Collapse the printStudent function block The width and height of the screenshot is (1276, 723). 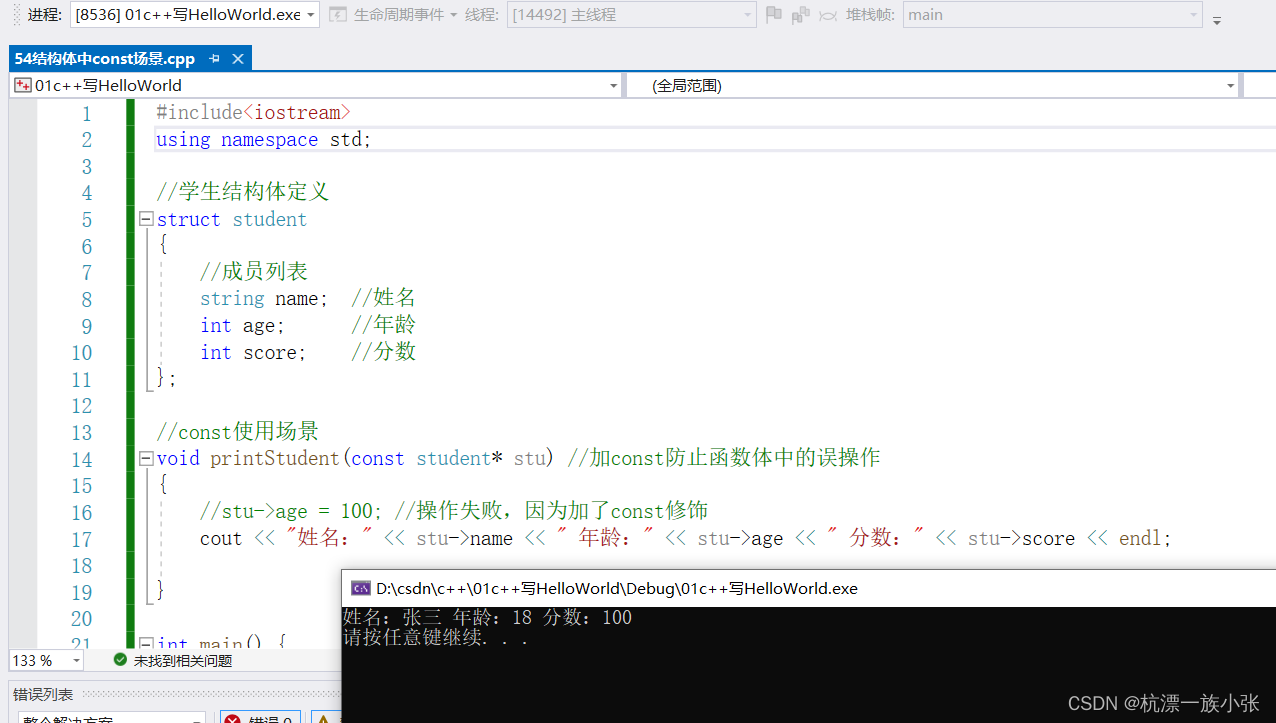(146, 458)
